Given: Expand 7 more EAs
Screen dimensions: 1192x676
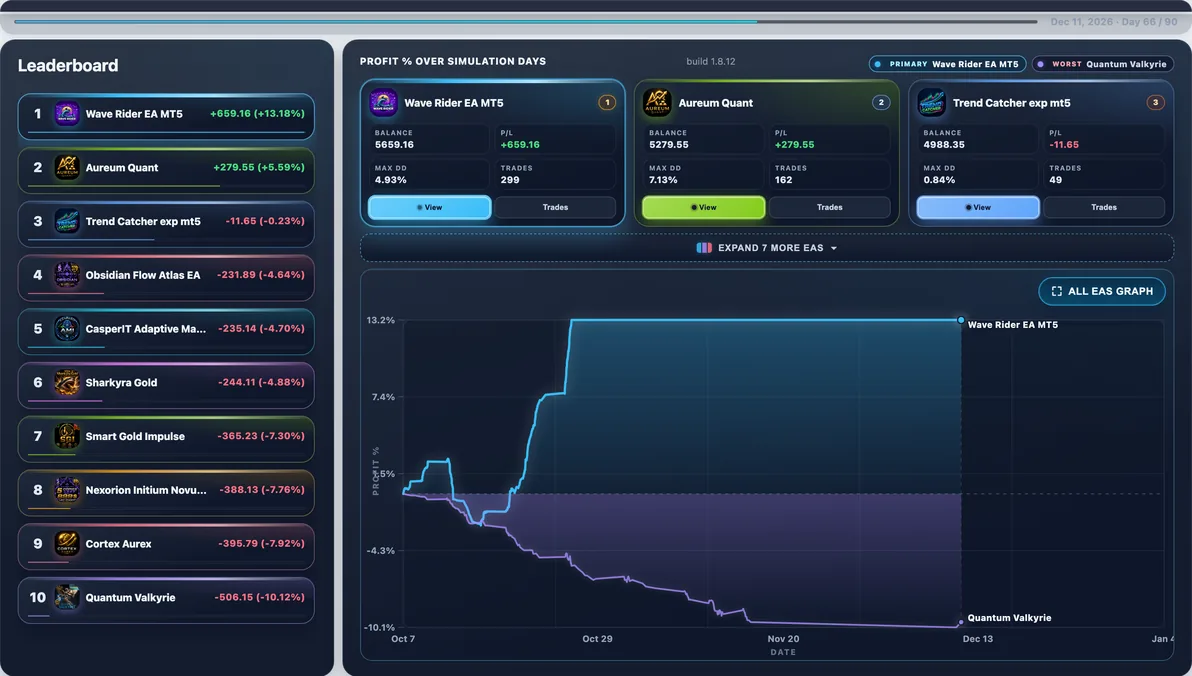Looking at the screenshot, I should (767, 248).
